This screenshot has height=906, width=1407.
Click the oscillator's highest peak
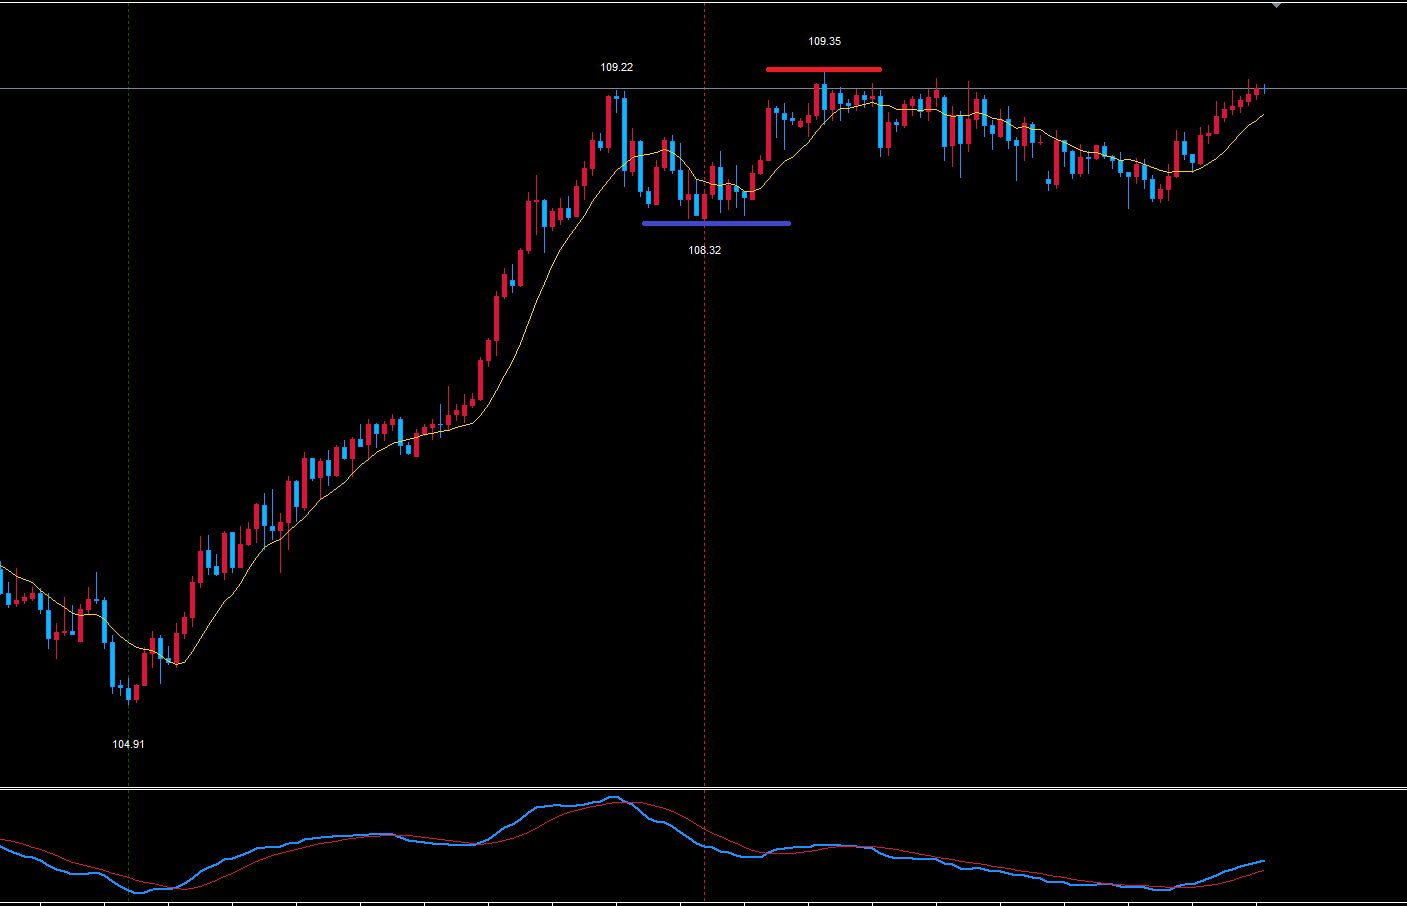coord(613,798)
